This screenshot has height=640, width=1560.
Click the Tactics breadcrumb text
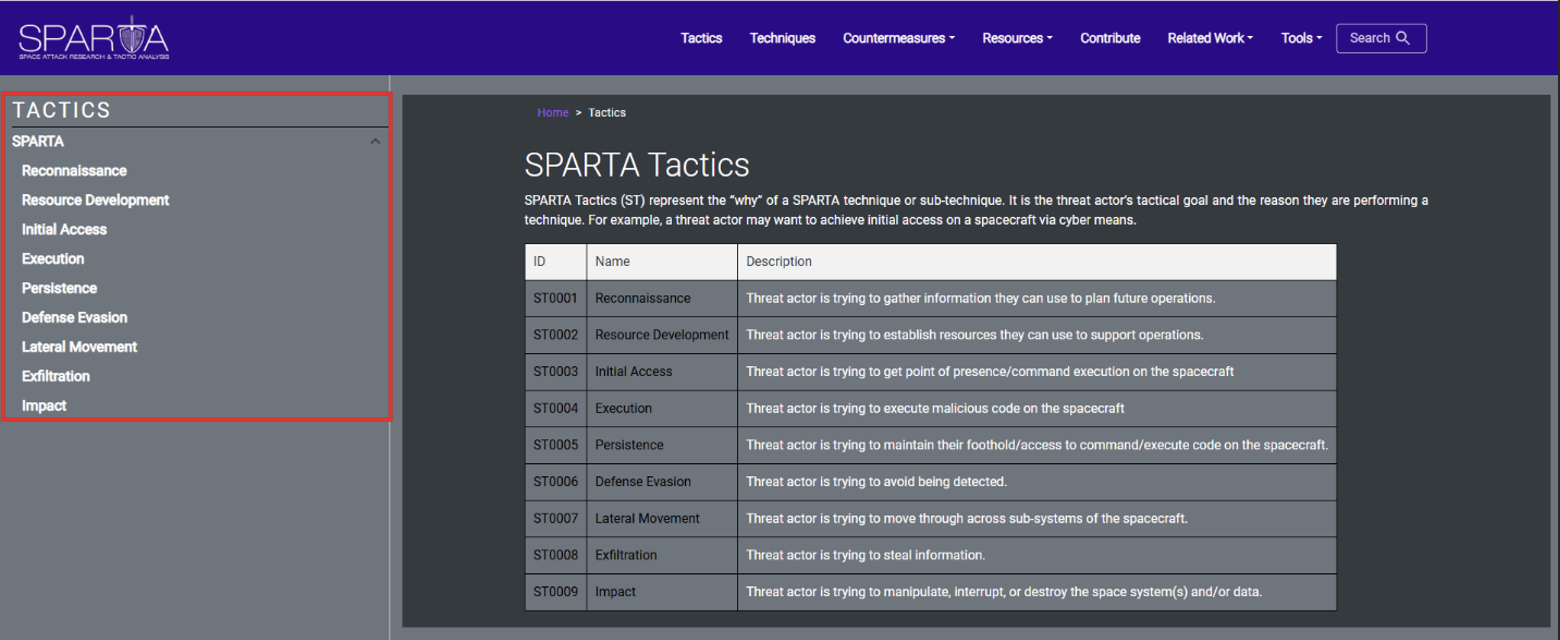click(x=607, y=113)
